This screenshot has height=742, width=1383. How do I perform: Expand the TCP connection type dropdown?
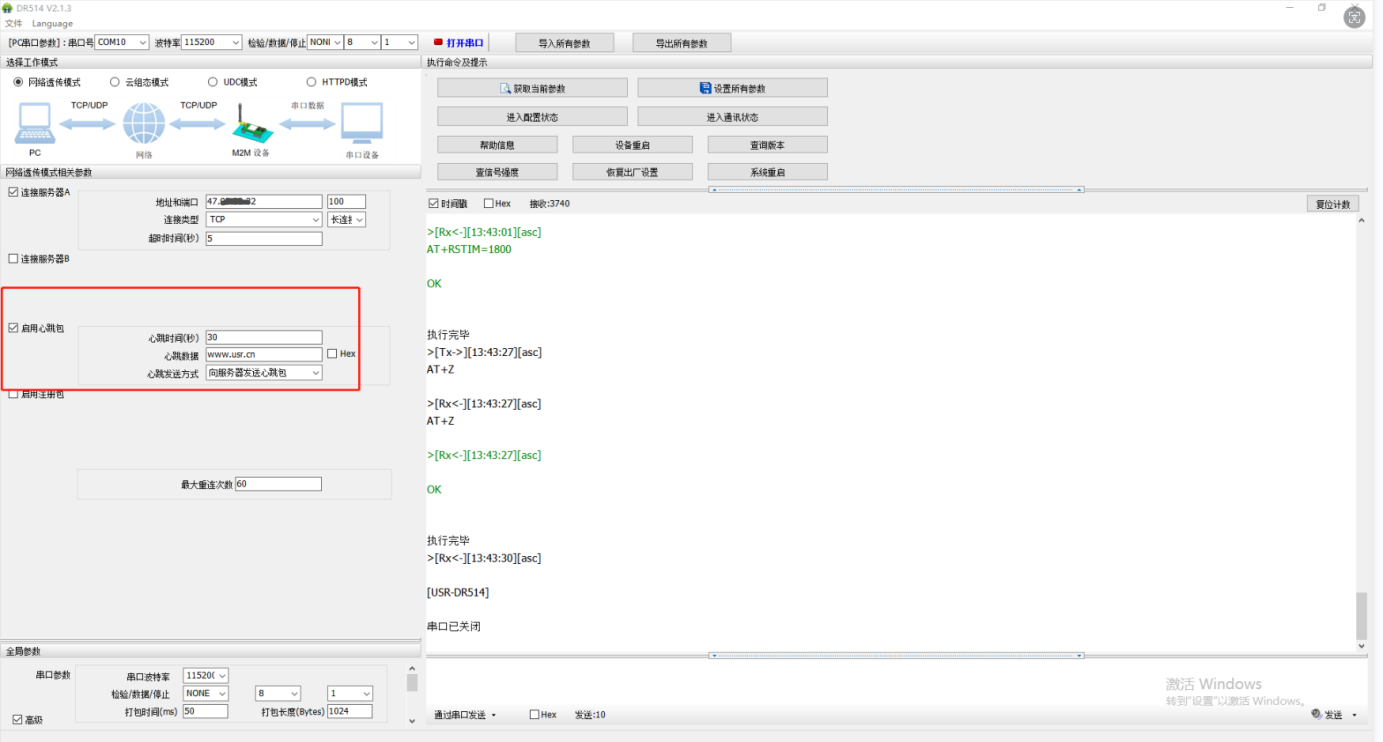click(x=264, y=219)
